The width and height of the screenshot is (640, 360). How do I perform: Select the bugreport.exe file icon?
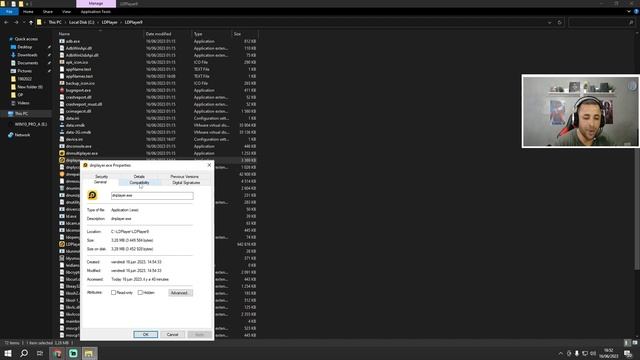62,90
